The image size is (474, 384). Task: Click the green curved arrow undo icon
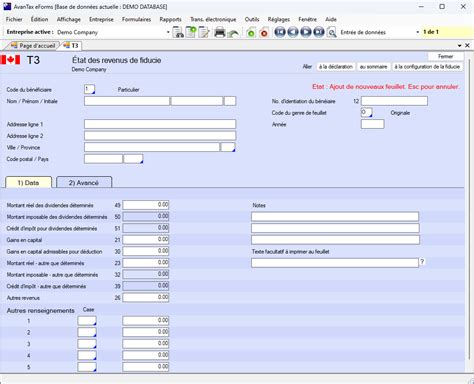pyautogui.click(x=233, y=33)
